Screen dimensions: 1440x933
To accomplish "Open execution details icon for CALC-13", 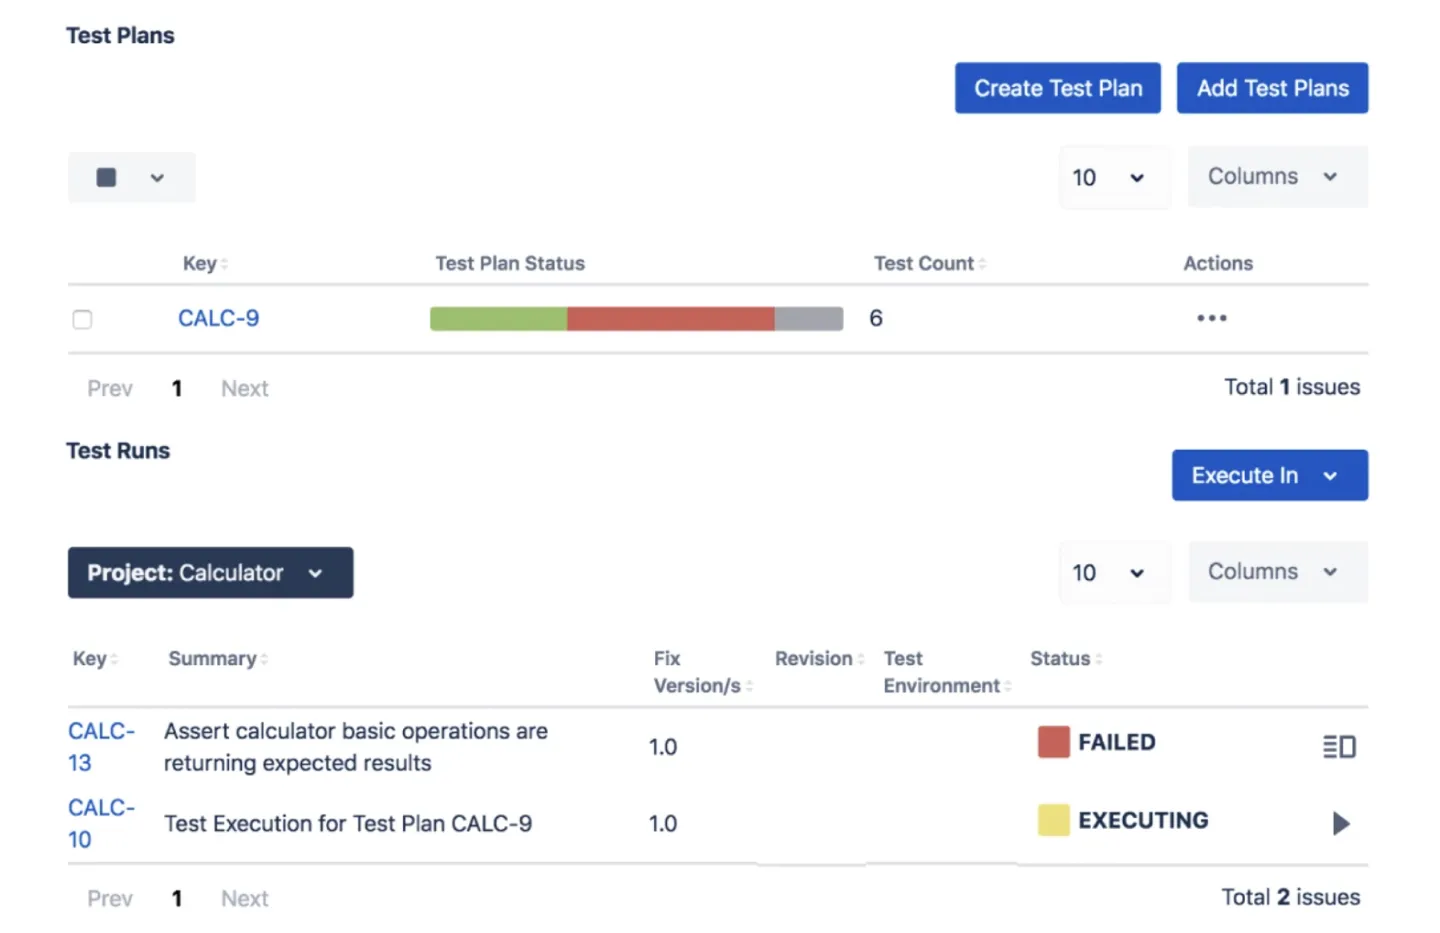I will click(1338, 746).
